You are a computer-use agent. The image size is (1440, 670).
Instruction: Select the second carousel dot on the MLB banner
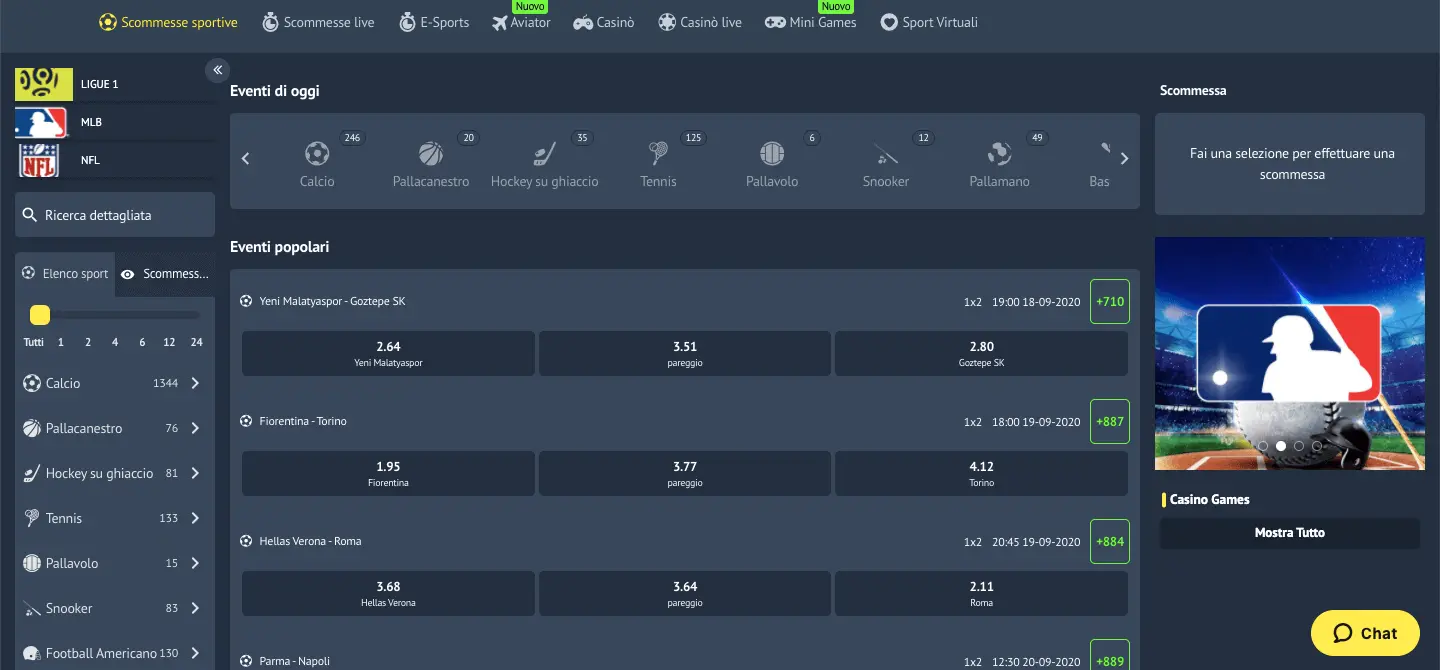[x=1281, y=446]
